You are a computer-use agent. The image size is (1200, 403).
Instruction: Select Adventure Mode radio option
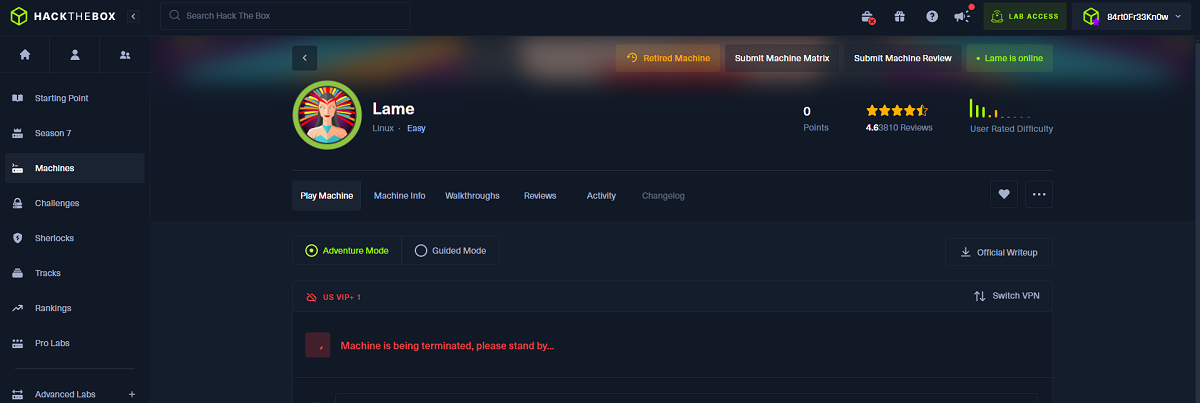tap(347, 251)
